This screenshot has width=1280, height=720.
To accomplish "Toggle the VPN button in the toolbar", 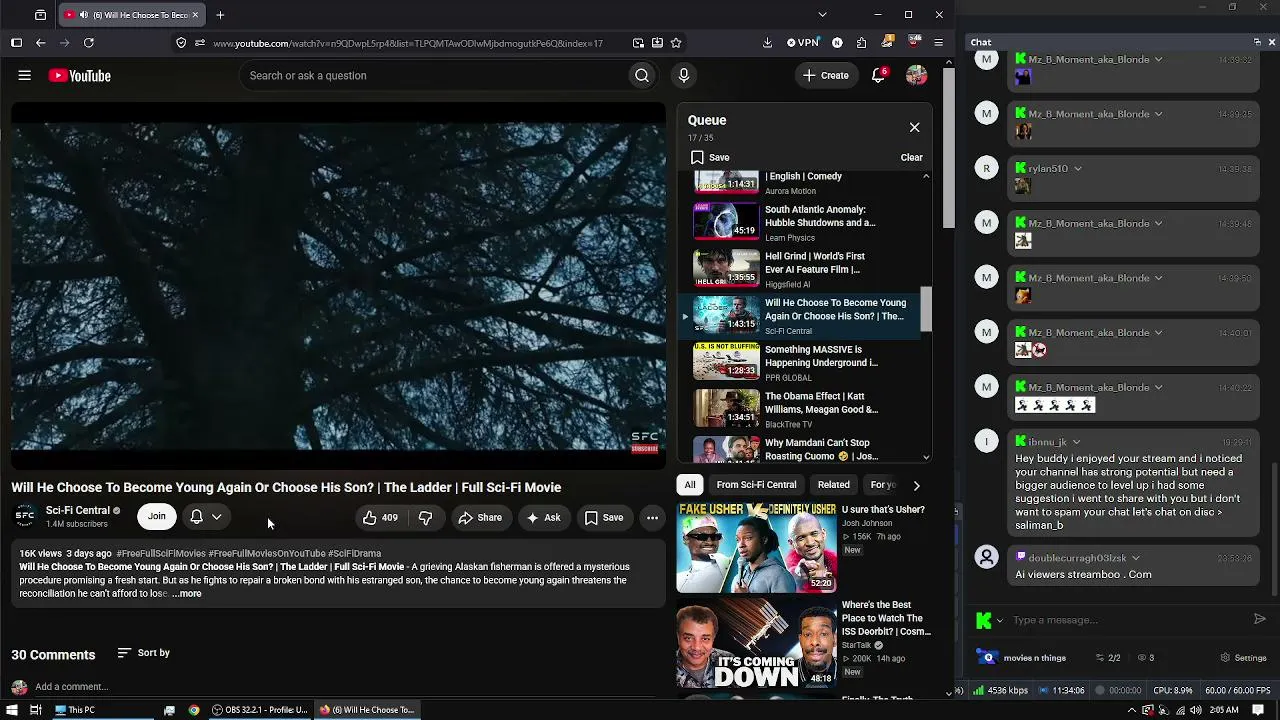I will [x=802, y=43].
